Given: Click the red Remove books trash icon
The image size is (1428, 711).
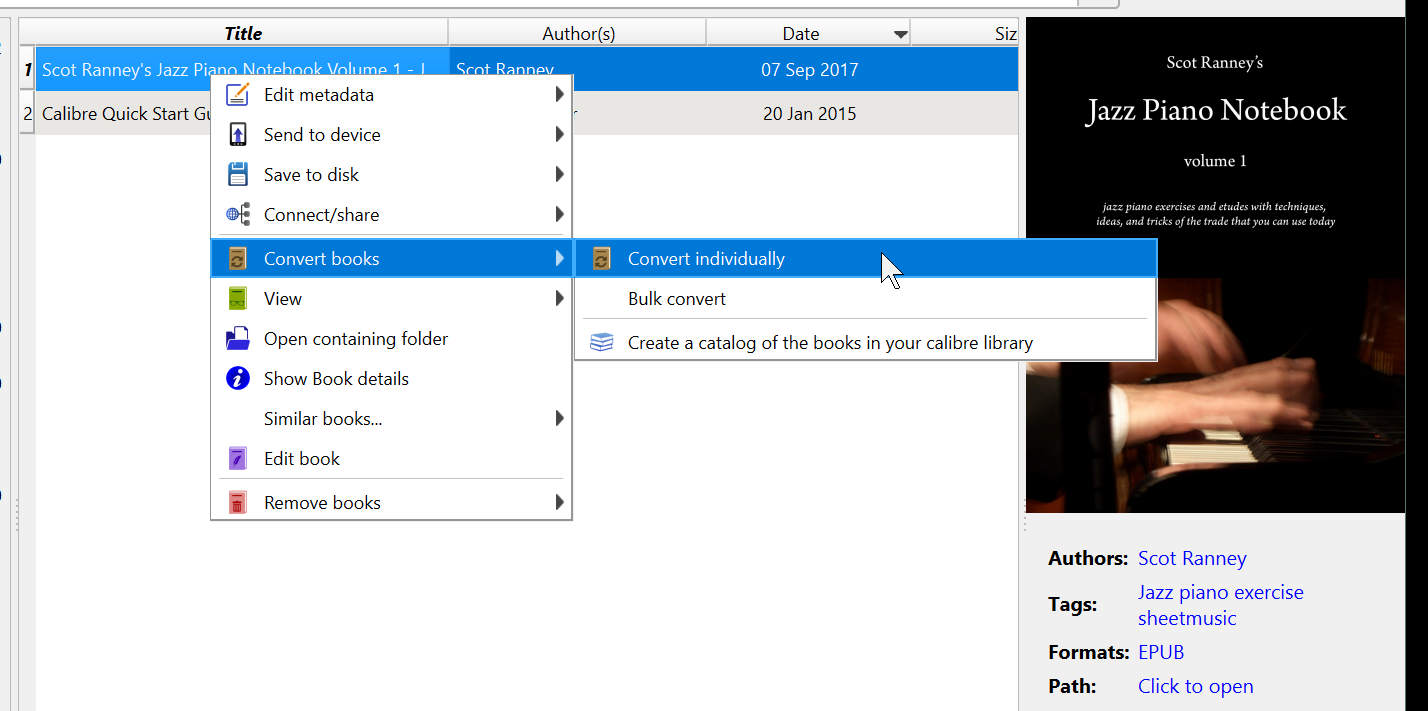Looking at the screenshot, I should point(237,503).
